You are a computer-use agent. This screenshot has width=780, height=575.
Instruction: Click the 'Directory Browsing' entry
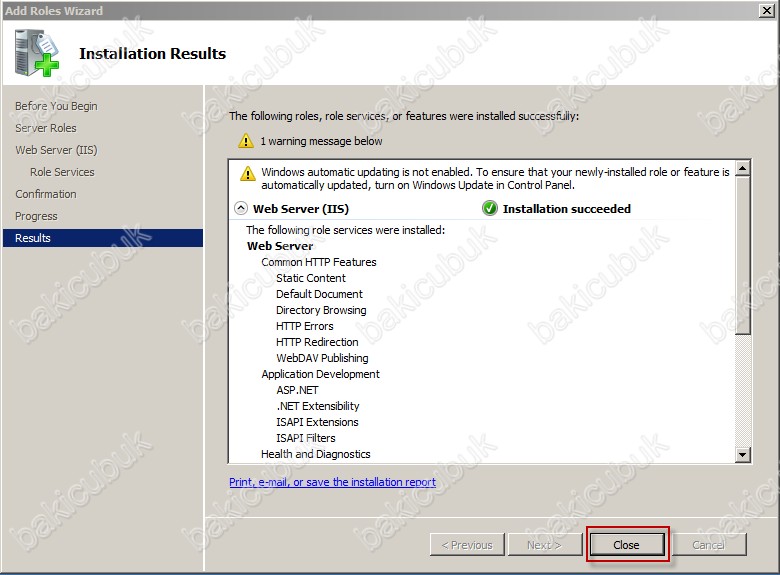click(x=321, y=310)
